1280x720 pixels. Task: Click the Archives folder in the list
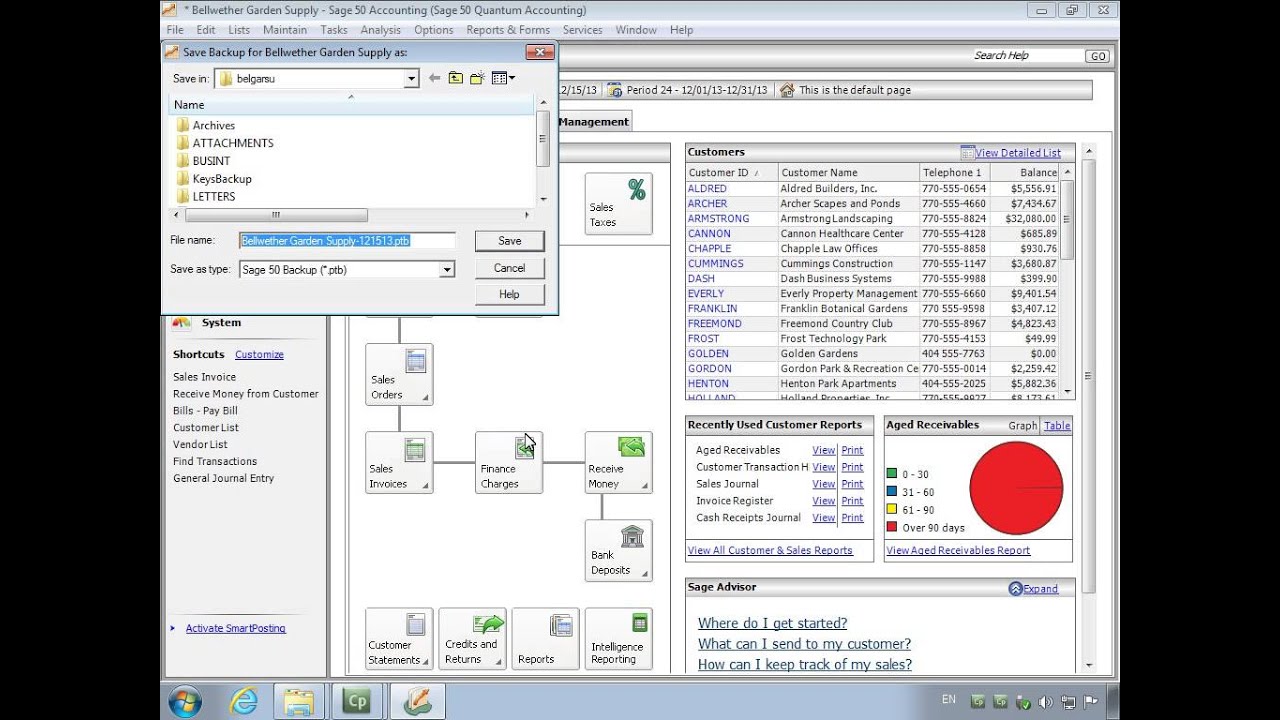point(205,125)
